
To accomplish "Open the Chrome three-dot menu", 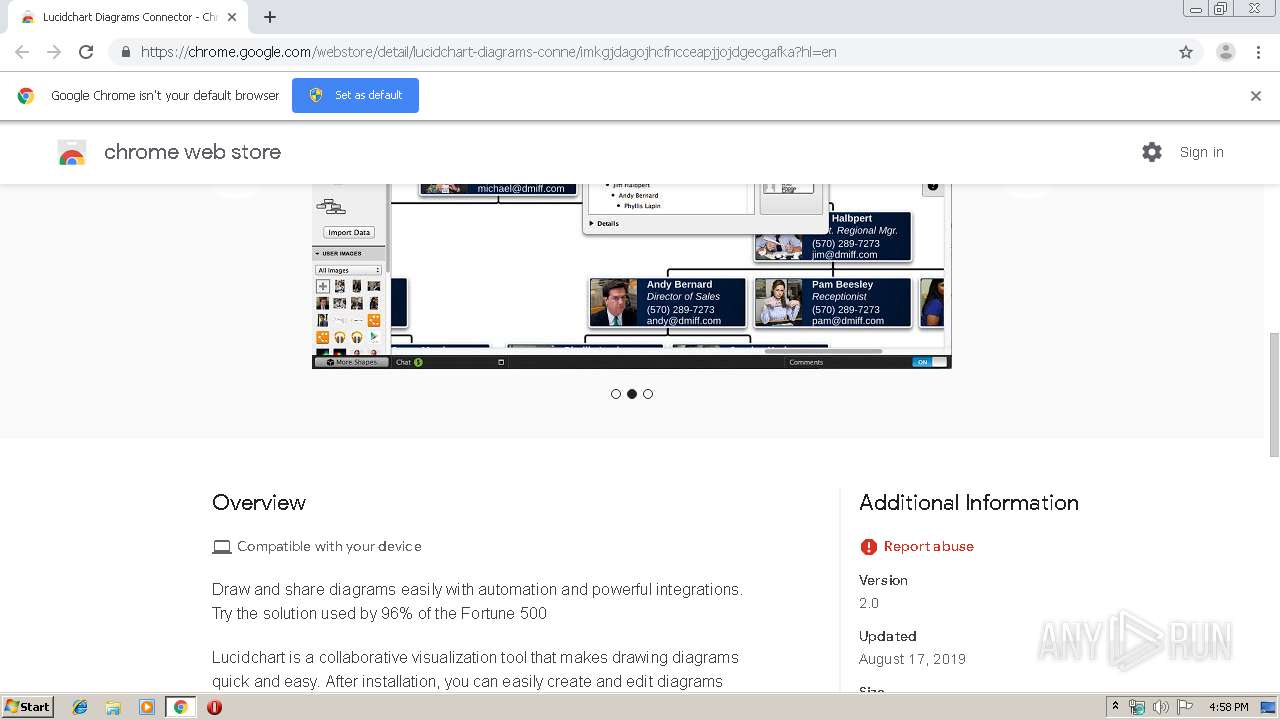I will point(1258,52).
